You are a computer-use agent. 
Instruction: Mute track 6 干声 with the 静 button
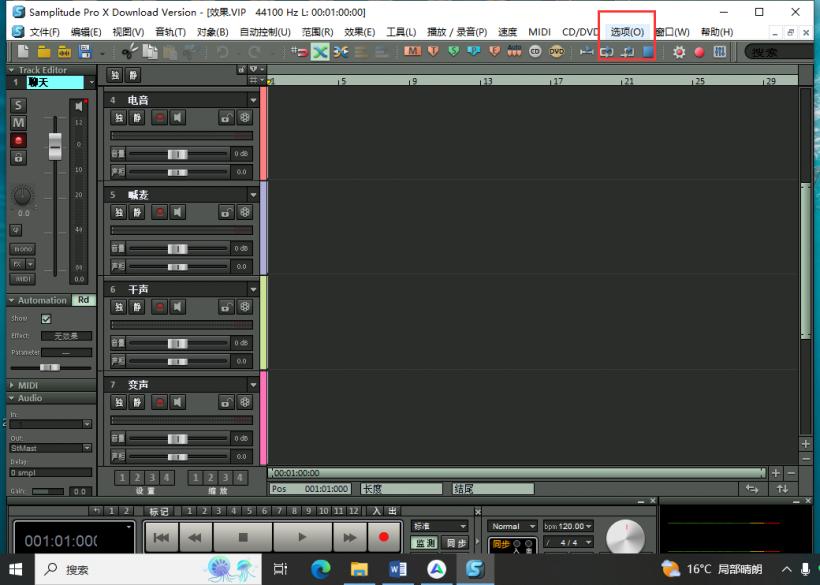(x=138, y=307)
